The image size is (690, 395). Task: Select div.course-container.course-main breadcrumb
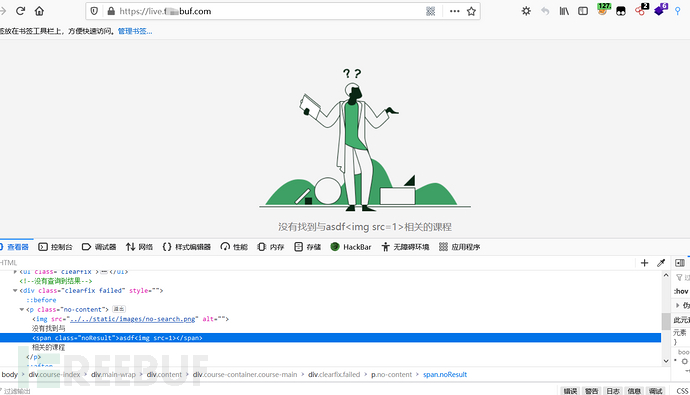(245, 375)
